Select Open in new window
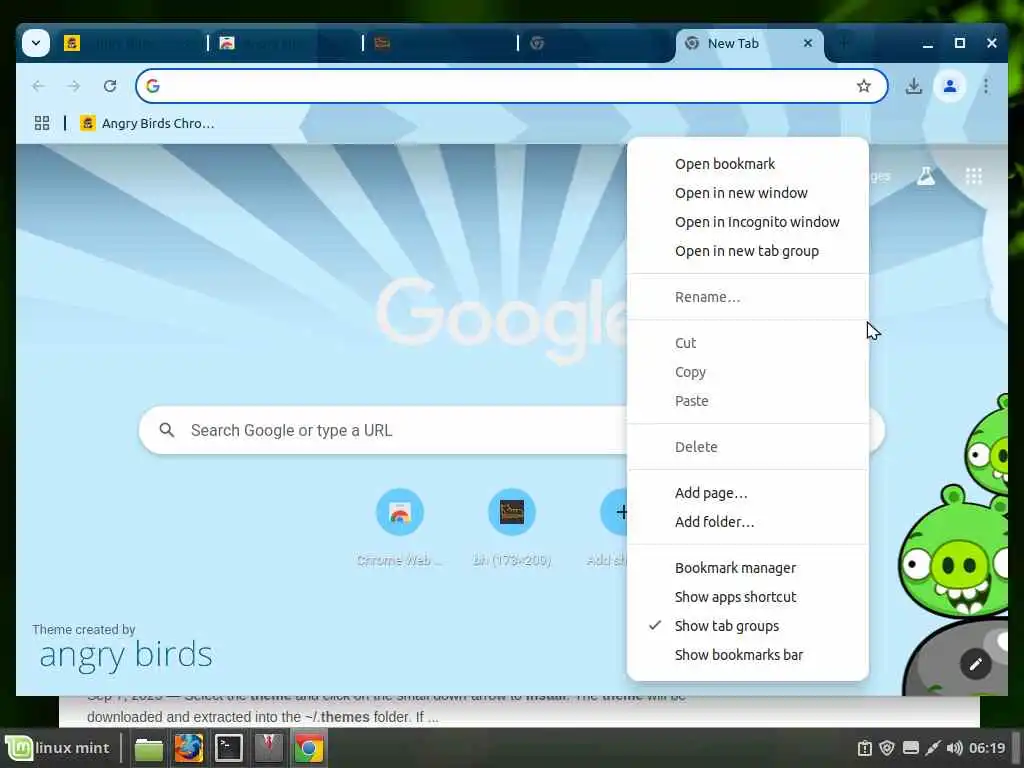 (x=747, y=193)
